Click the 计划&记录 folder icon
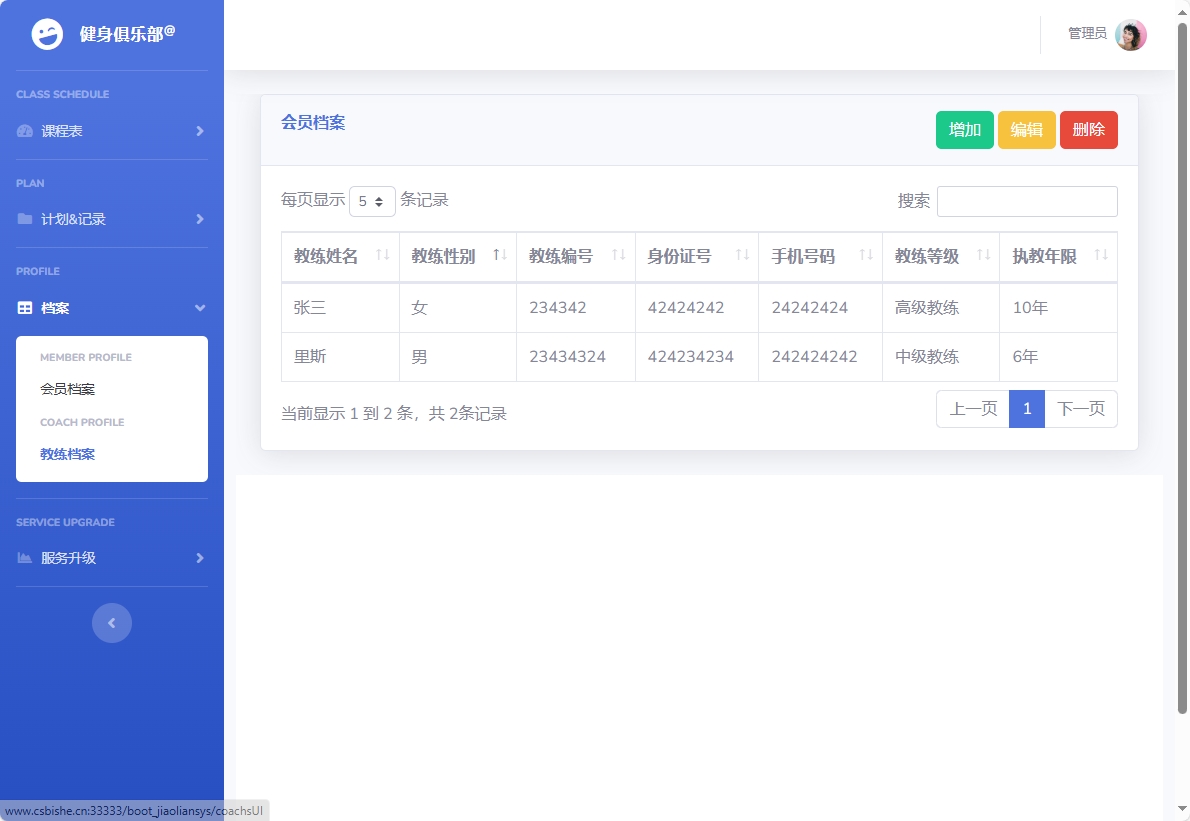 (24, 219)
